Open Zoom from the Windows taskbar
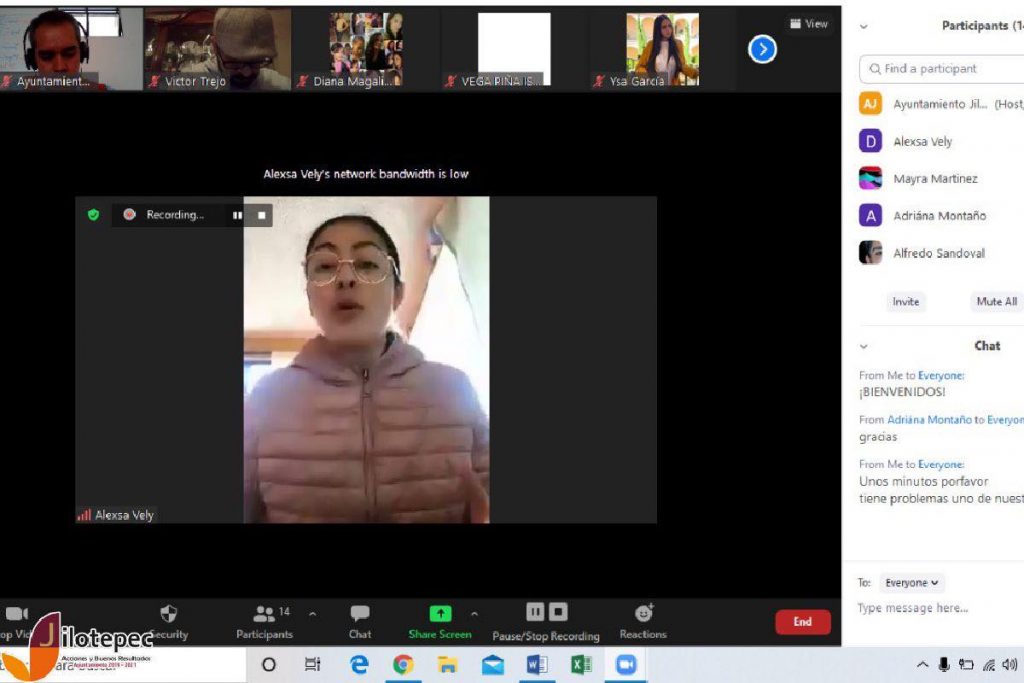 tap(626, 665)
